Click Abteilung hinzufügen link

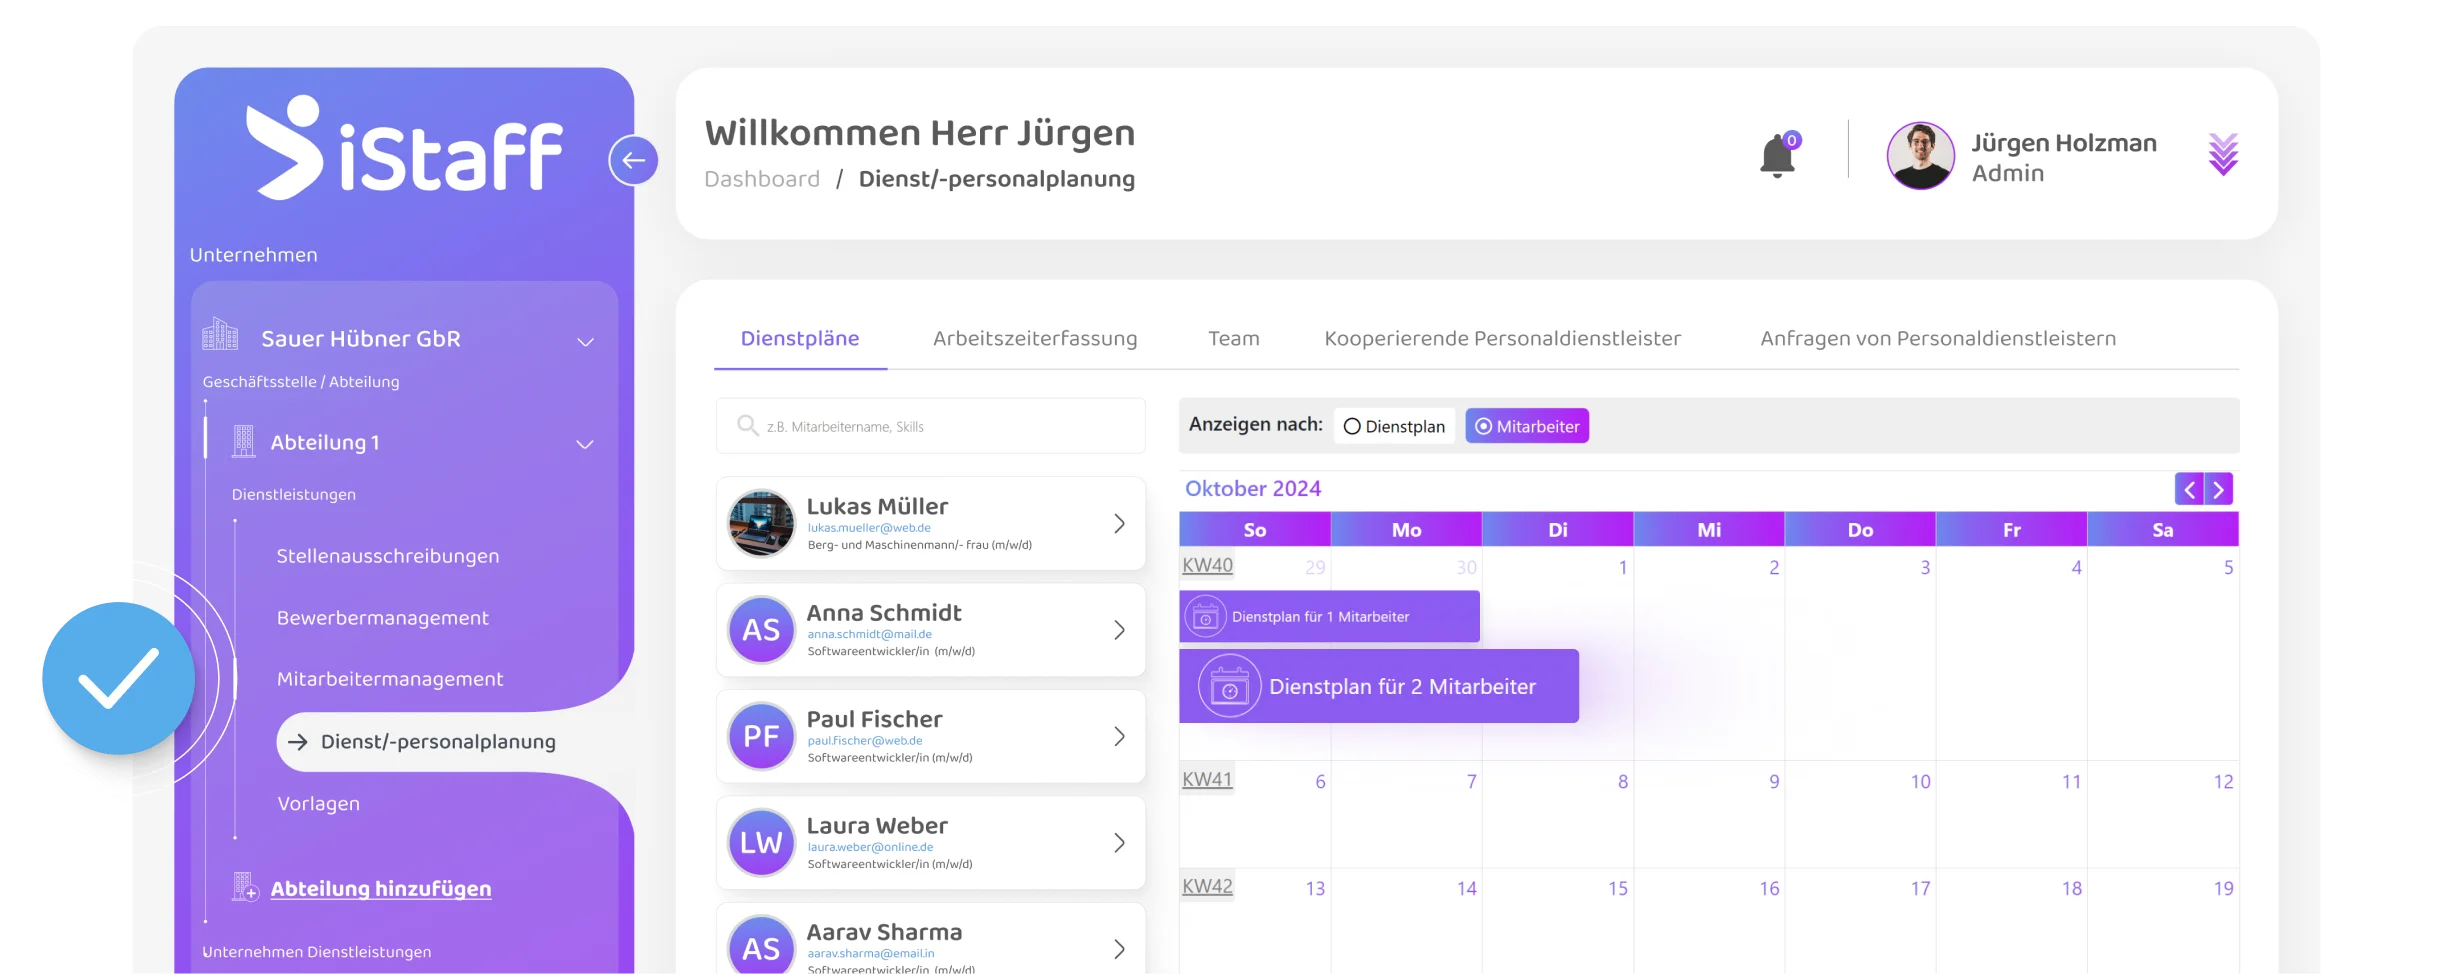click(x=380, y=889)
